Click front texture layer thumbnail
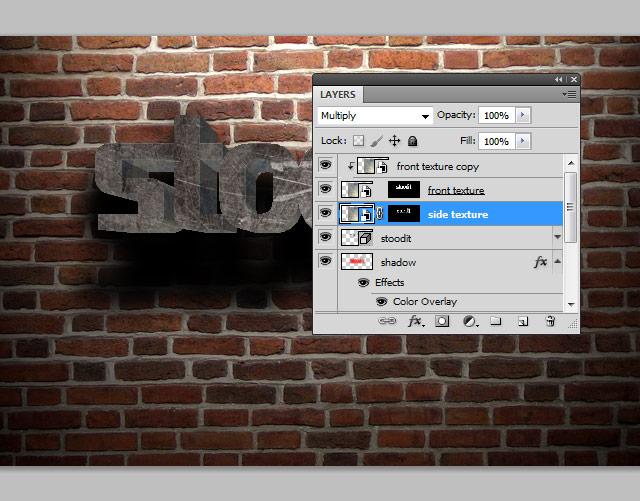This screenshot has width=640, height=501. (357, 190)
